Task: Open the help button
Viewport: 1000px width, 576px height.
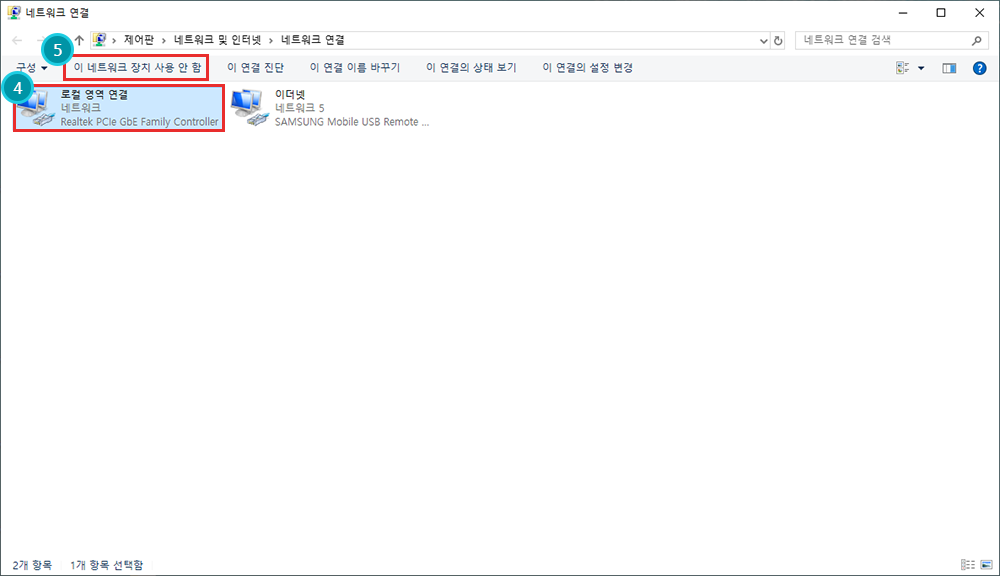Action: 980,68
